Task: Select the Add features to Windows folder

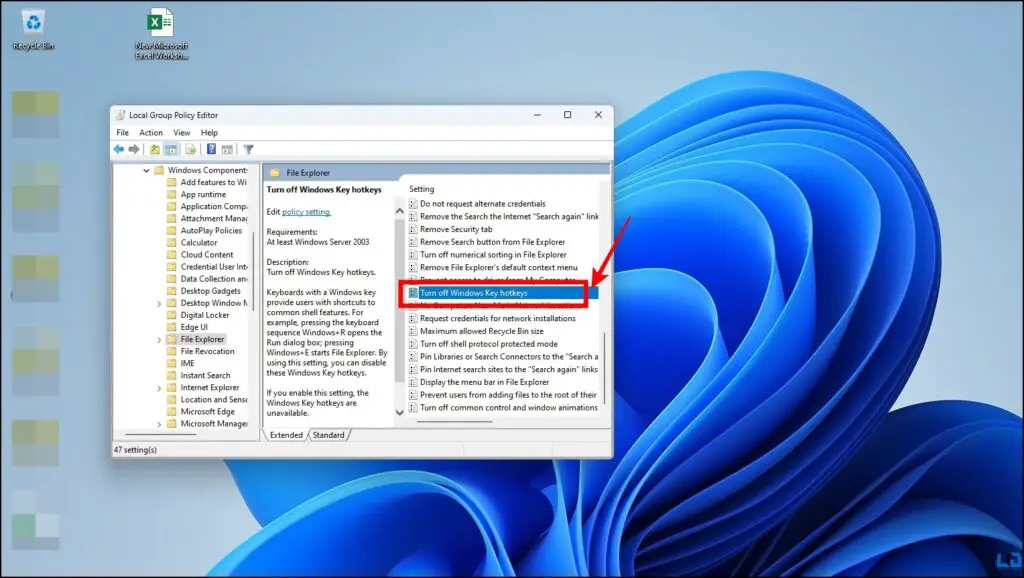Action: tap(207, 182)
